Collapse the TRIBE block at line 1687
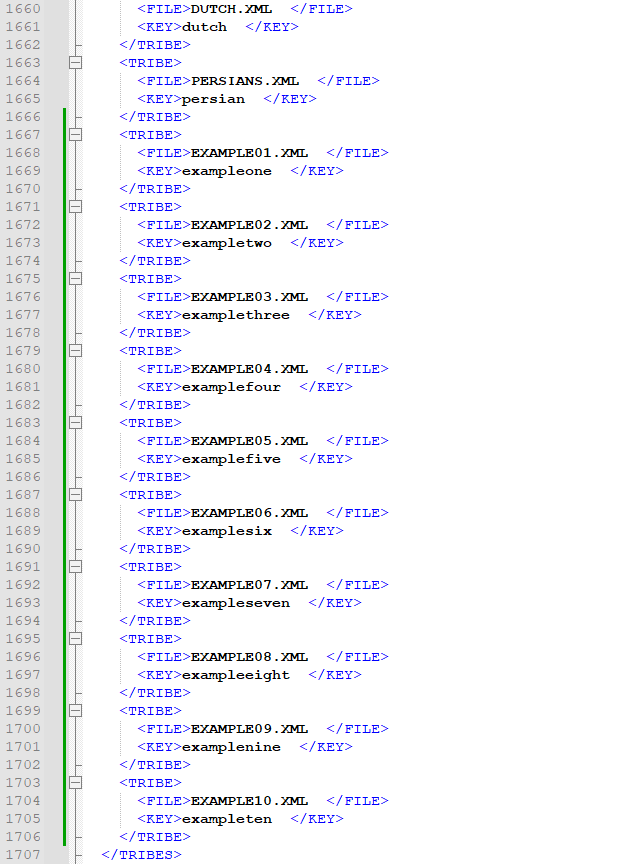Screen dimensions: 624x864 [76, 495]
